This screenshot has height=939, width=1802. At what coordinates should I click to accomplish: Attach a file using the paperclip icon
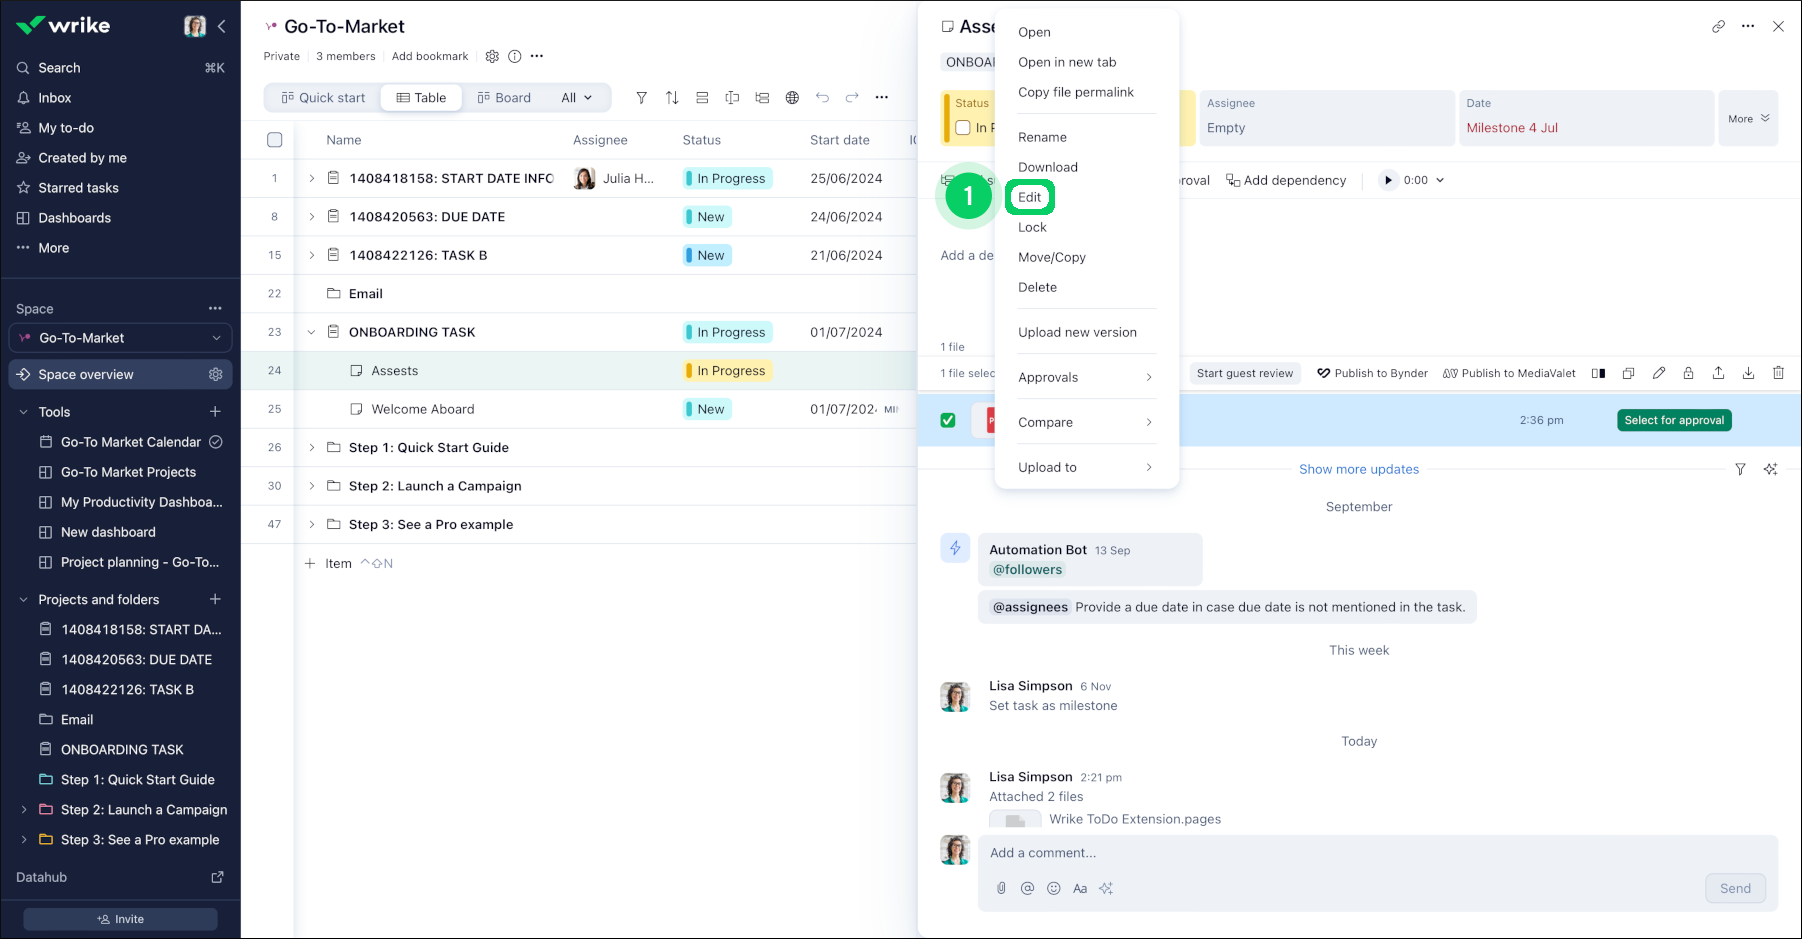pyautogui.click(x=1001, y=888)
